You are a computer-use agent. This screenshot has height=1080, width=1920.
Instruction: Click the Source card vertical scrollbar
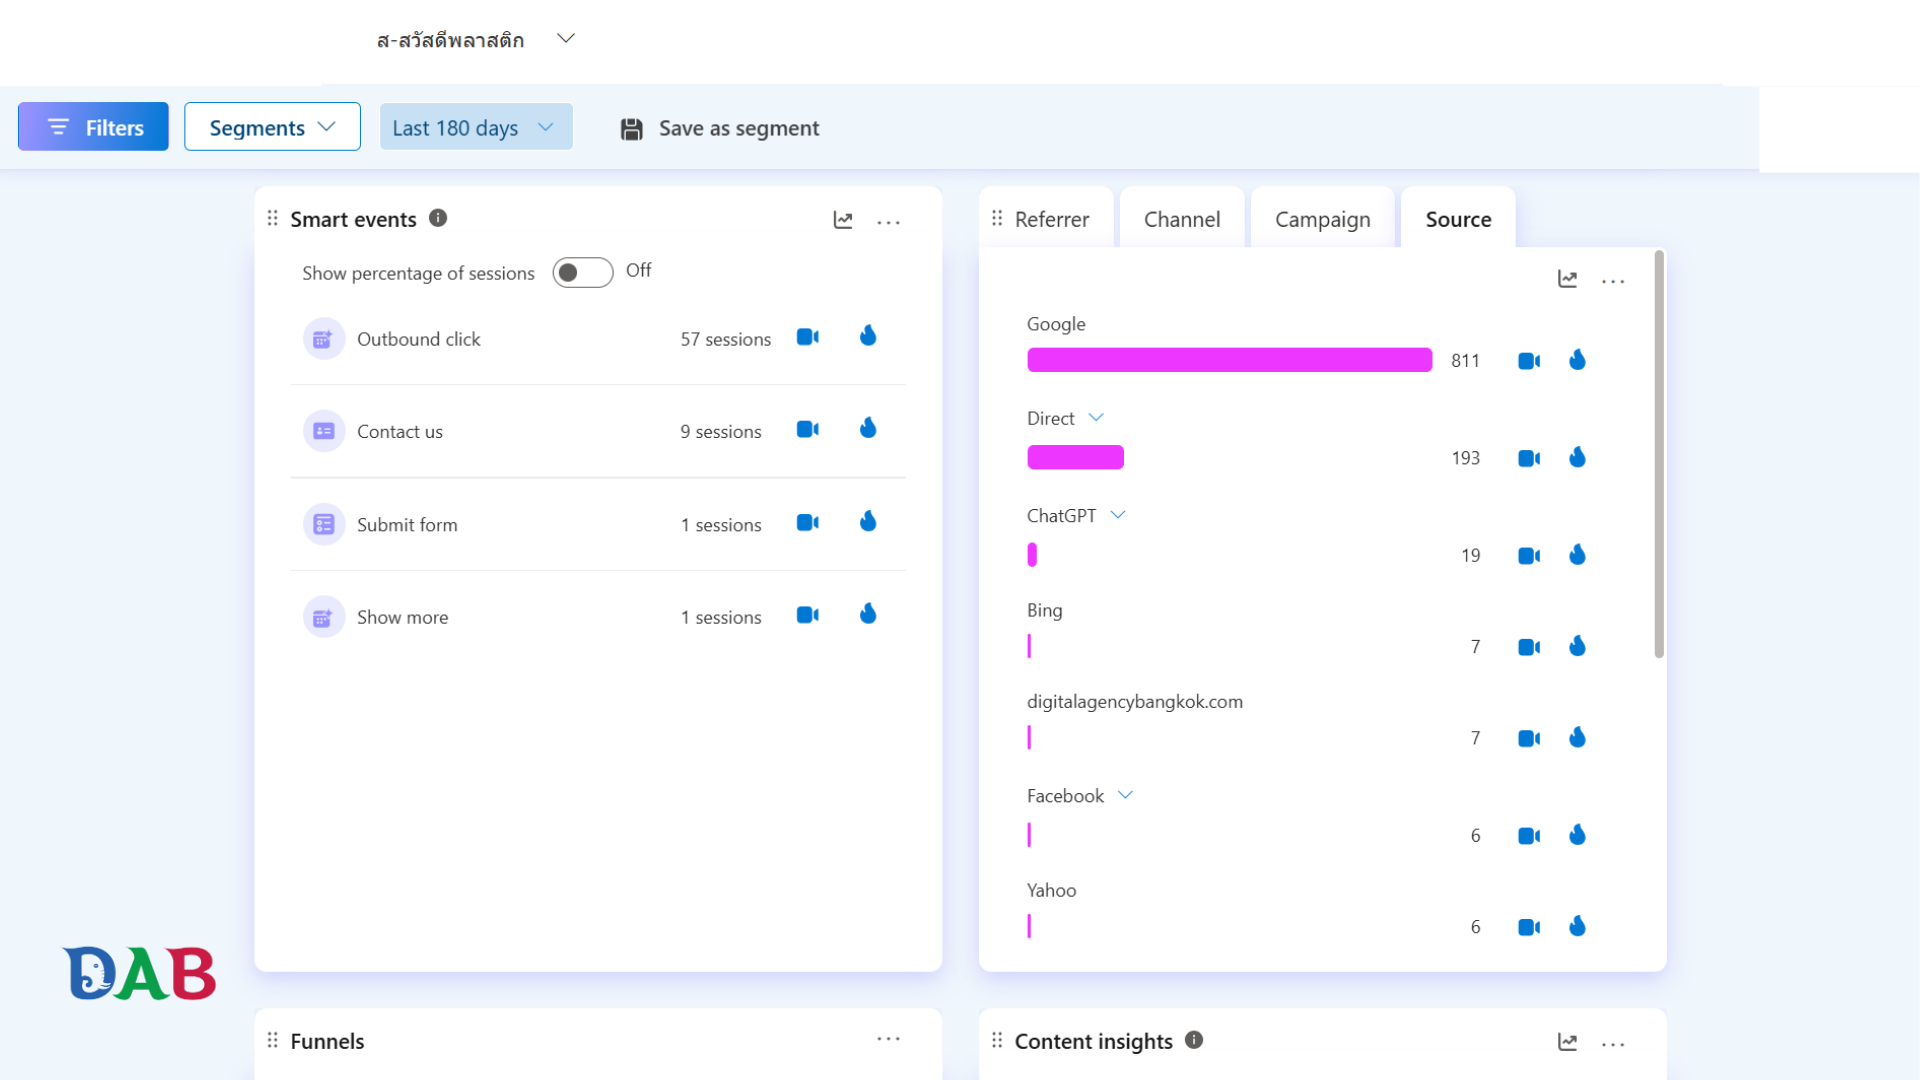(x=1659, y=454)
